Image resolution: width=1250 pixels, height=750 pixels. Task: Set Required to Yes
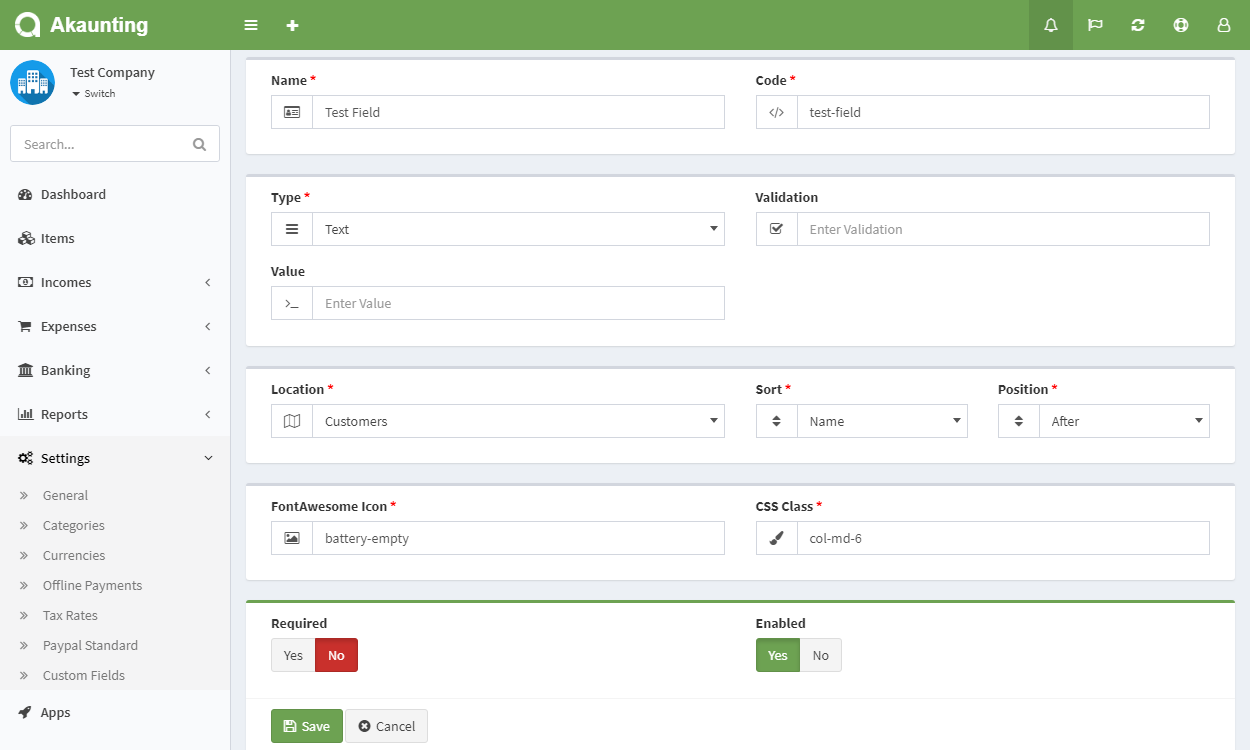click(x=293, y=655)
